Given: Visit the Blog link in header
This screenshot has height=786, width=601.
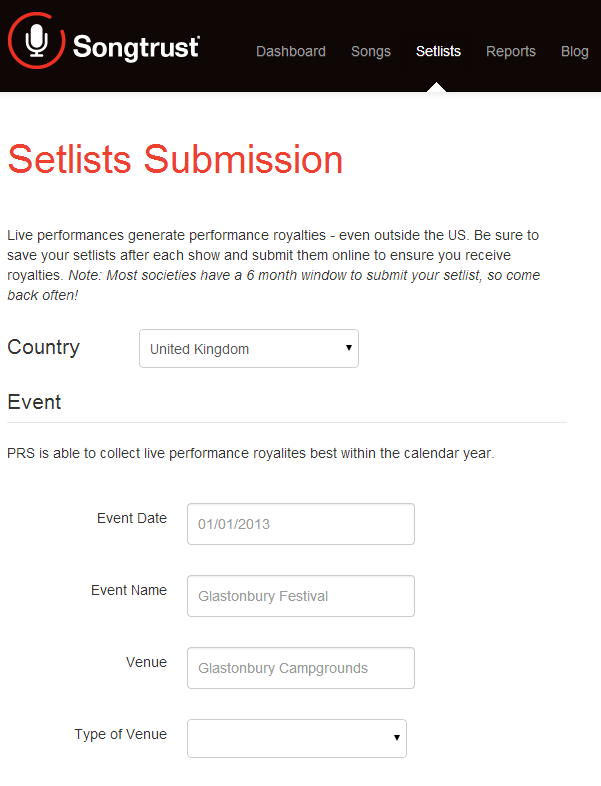Looking at the screenshot, I should click(574, 51).
